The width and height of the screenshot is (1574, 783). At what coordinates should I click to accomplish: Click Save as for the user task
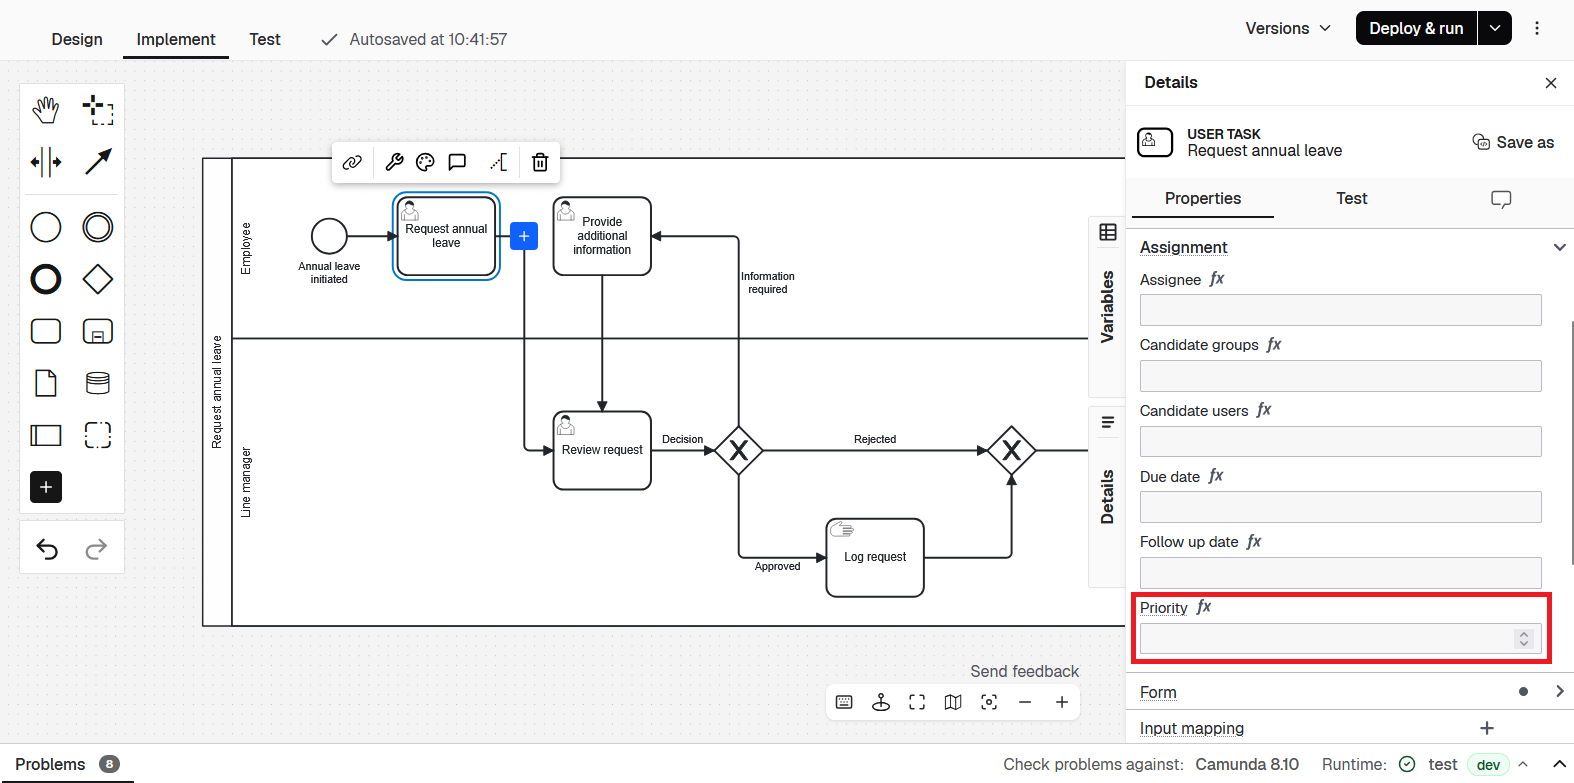pyautogui.click(x=1513, y=142)
